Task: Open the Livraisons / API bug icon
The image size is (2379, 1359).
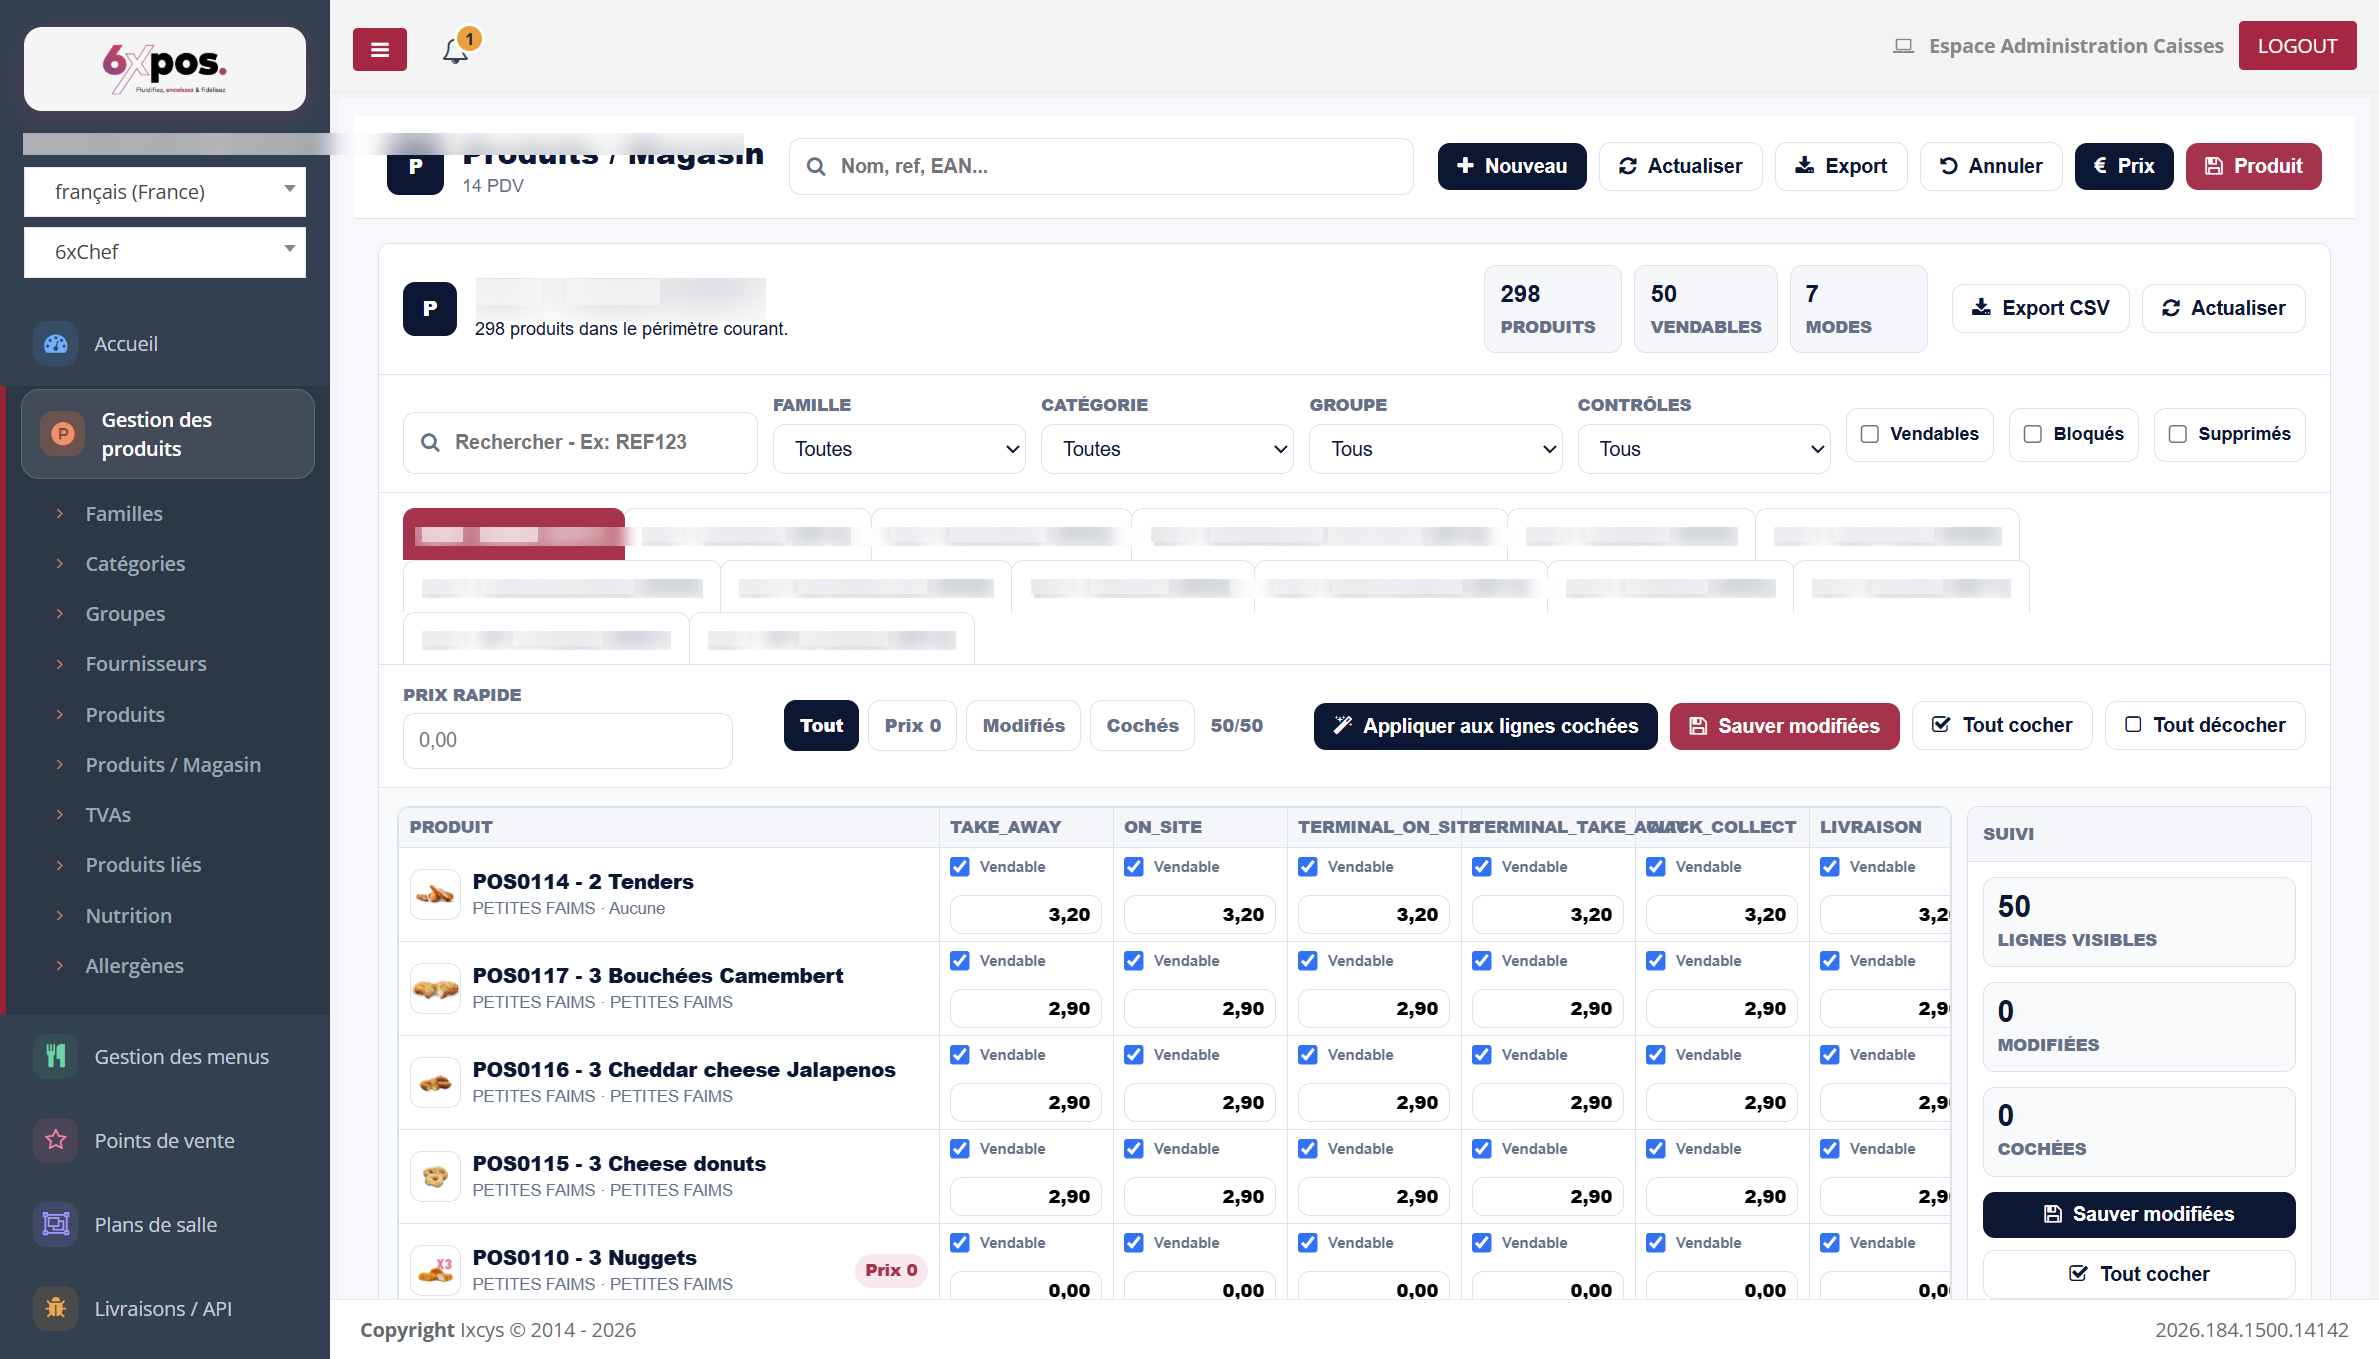Action: (56, 1309)
